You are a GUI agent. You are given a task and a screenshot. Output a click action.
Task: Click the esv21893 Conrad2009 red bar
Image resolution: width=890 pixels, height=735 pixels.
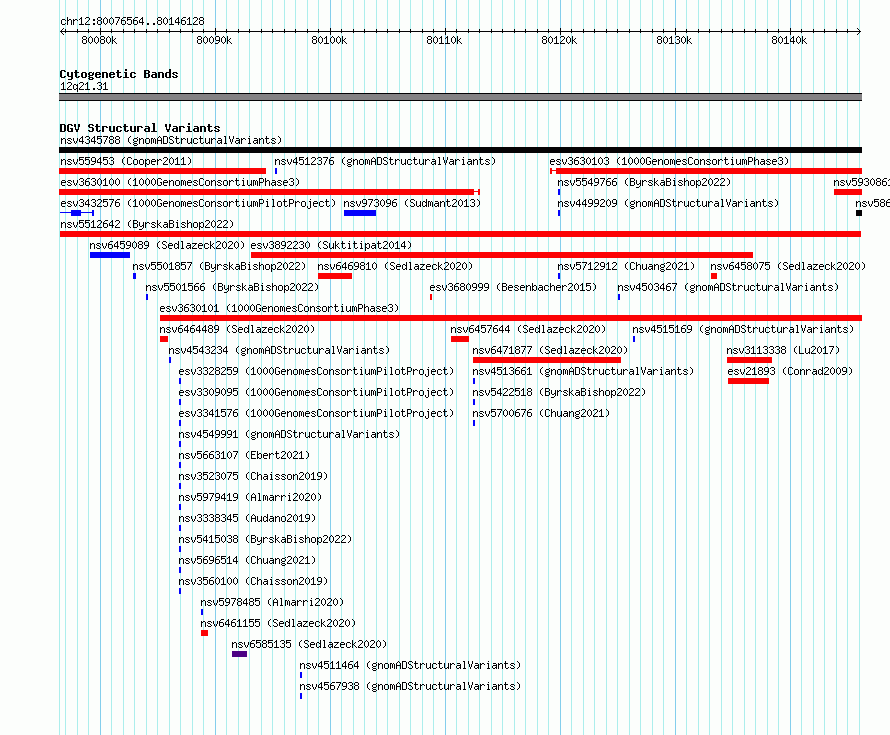click(748, 381)
